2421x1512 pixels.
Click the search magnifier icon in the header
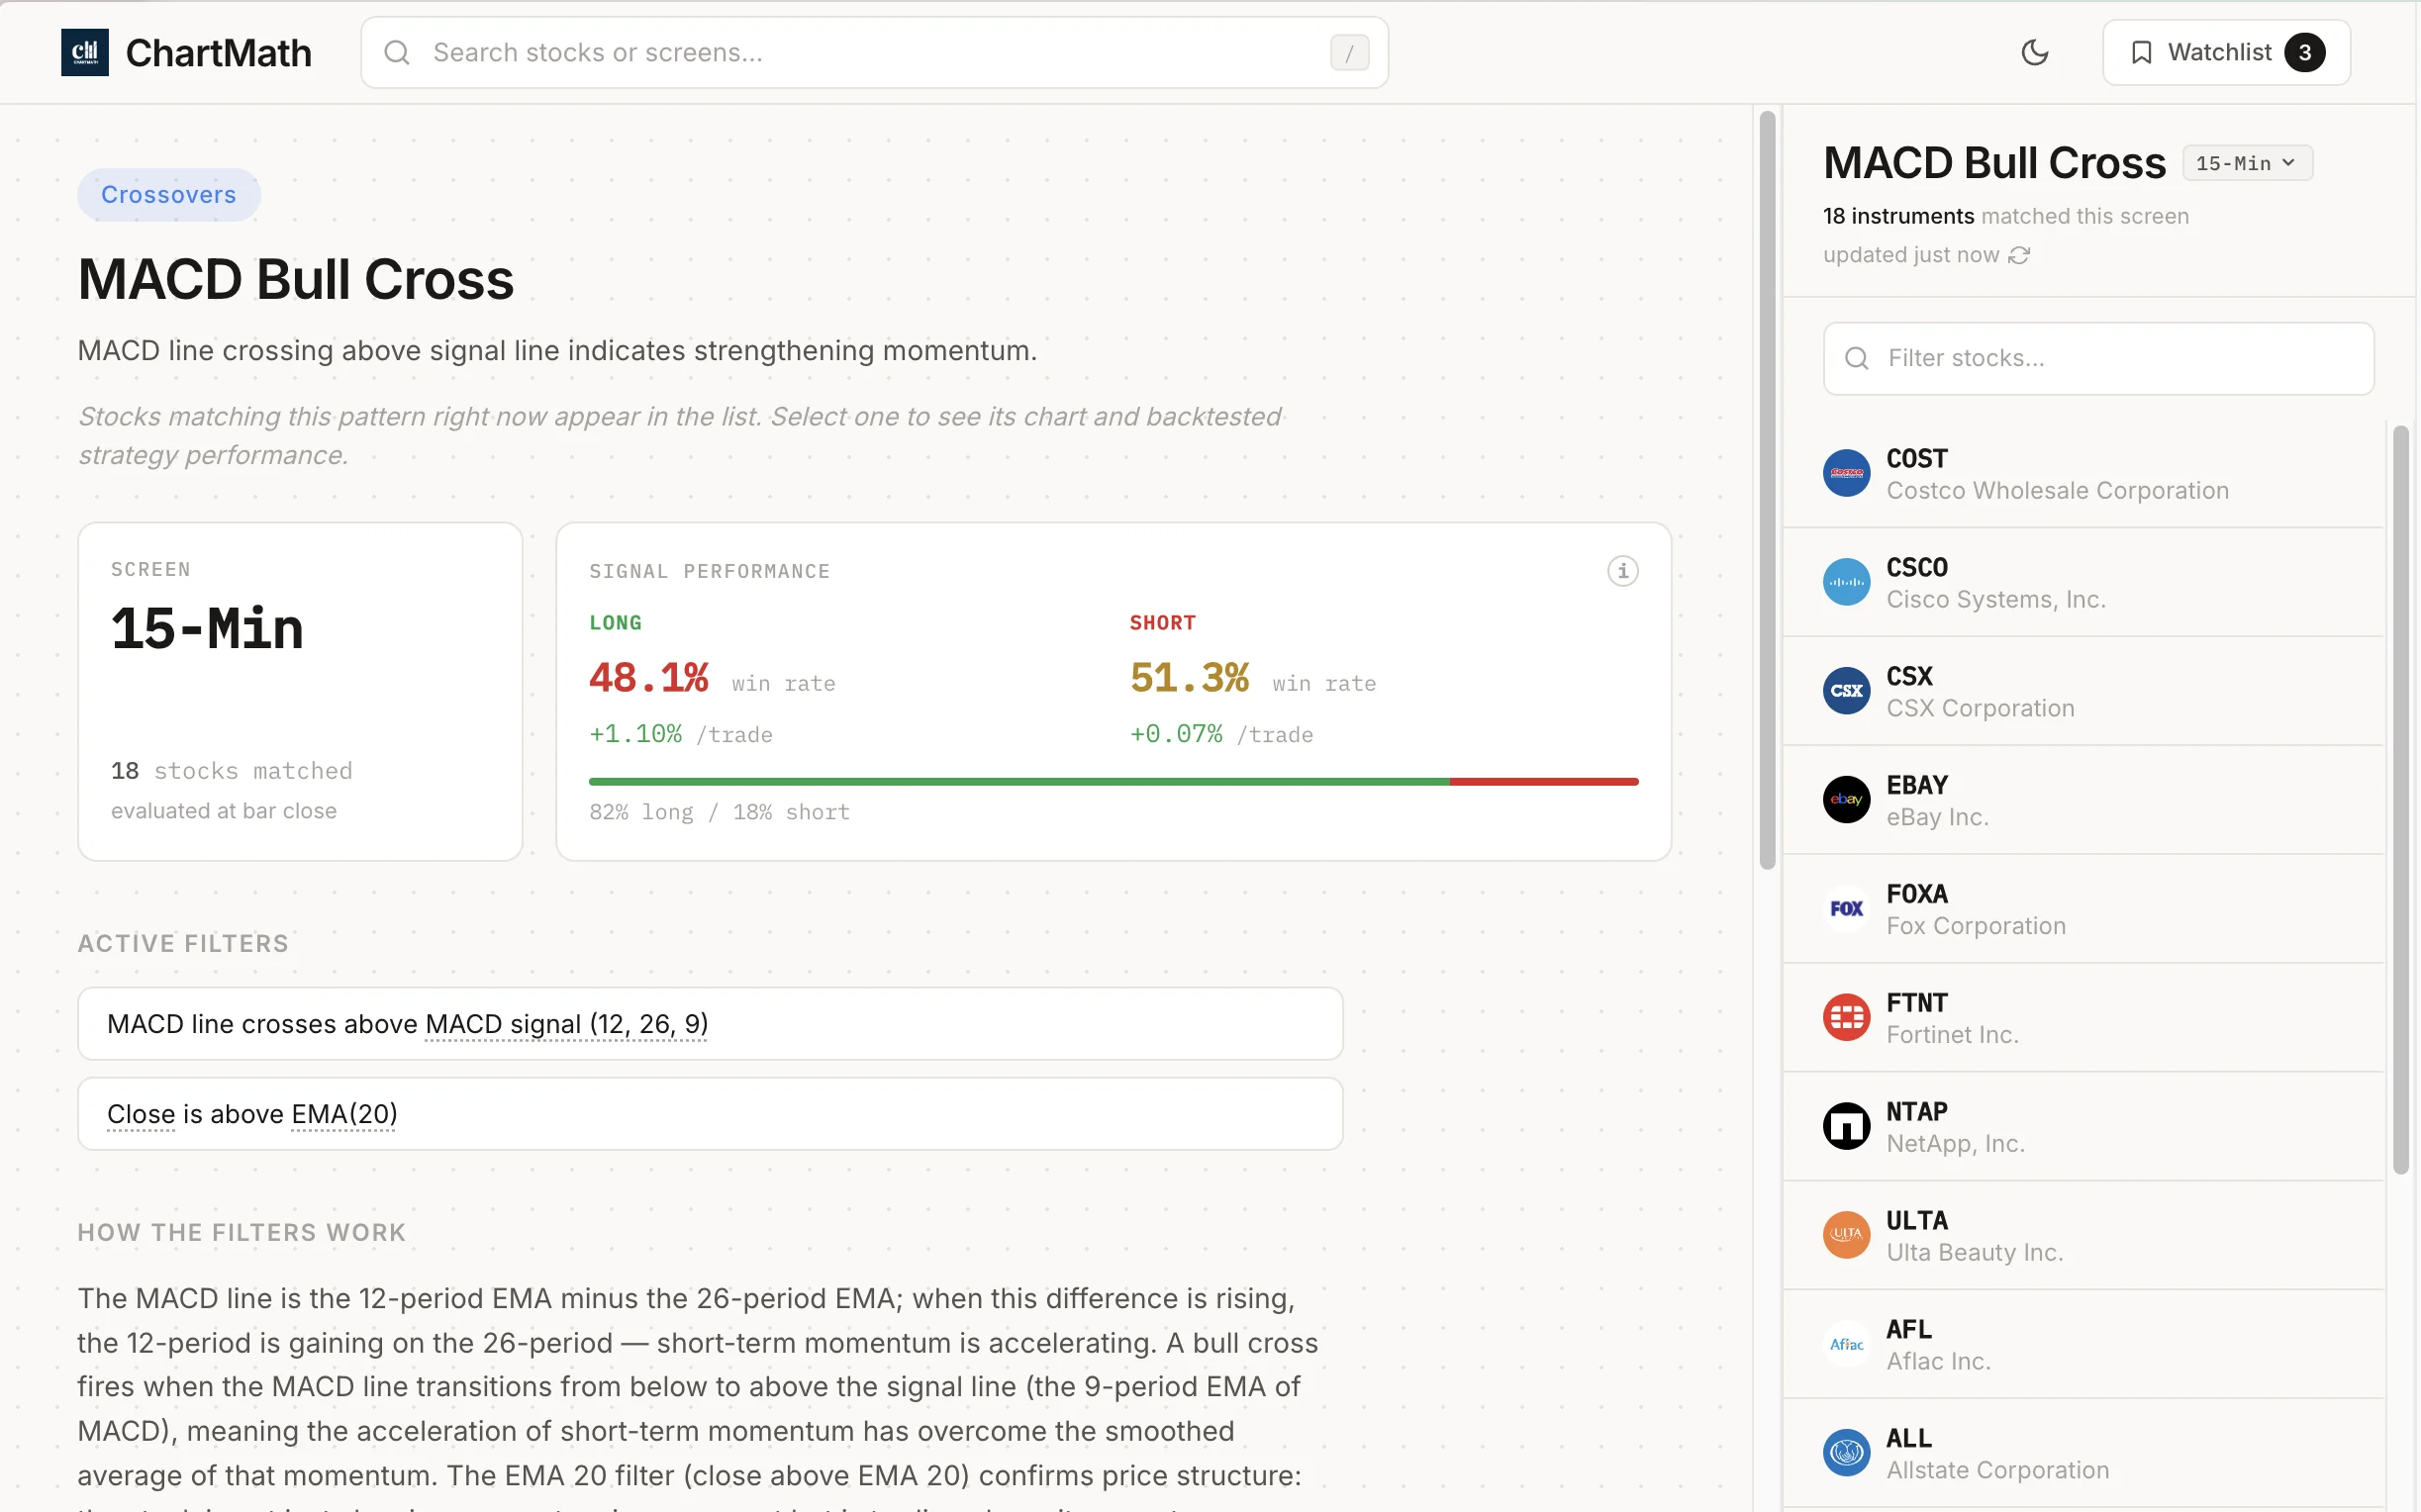point(397,52)
